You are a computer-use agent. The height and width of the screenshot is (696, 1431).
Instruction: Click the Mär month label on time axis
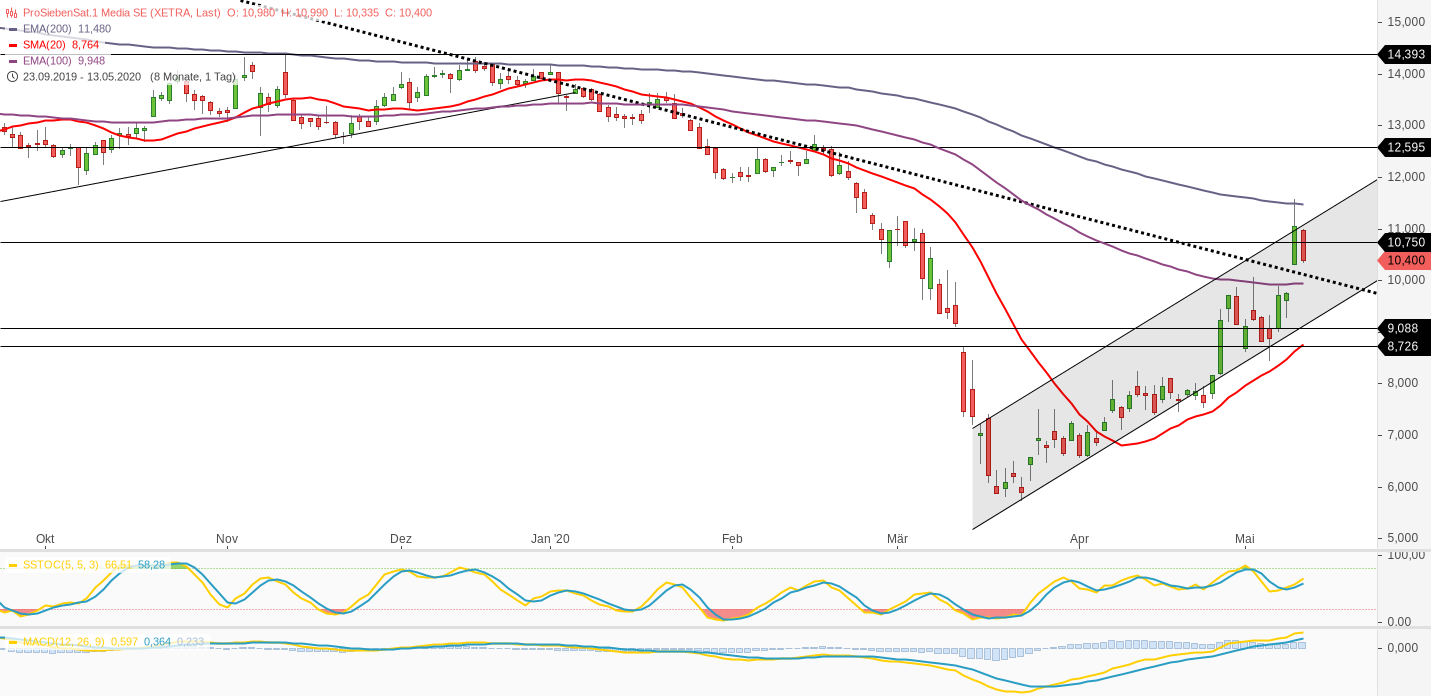[x=897, y=539]
